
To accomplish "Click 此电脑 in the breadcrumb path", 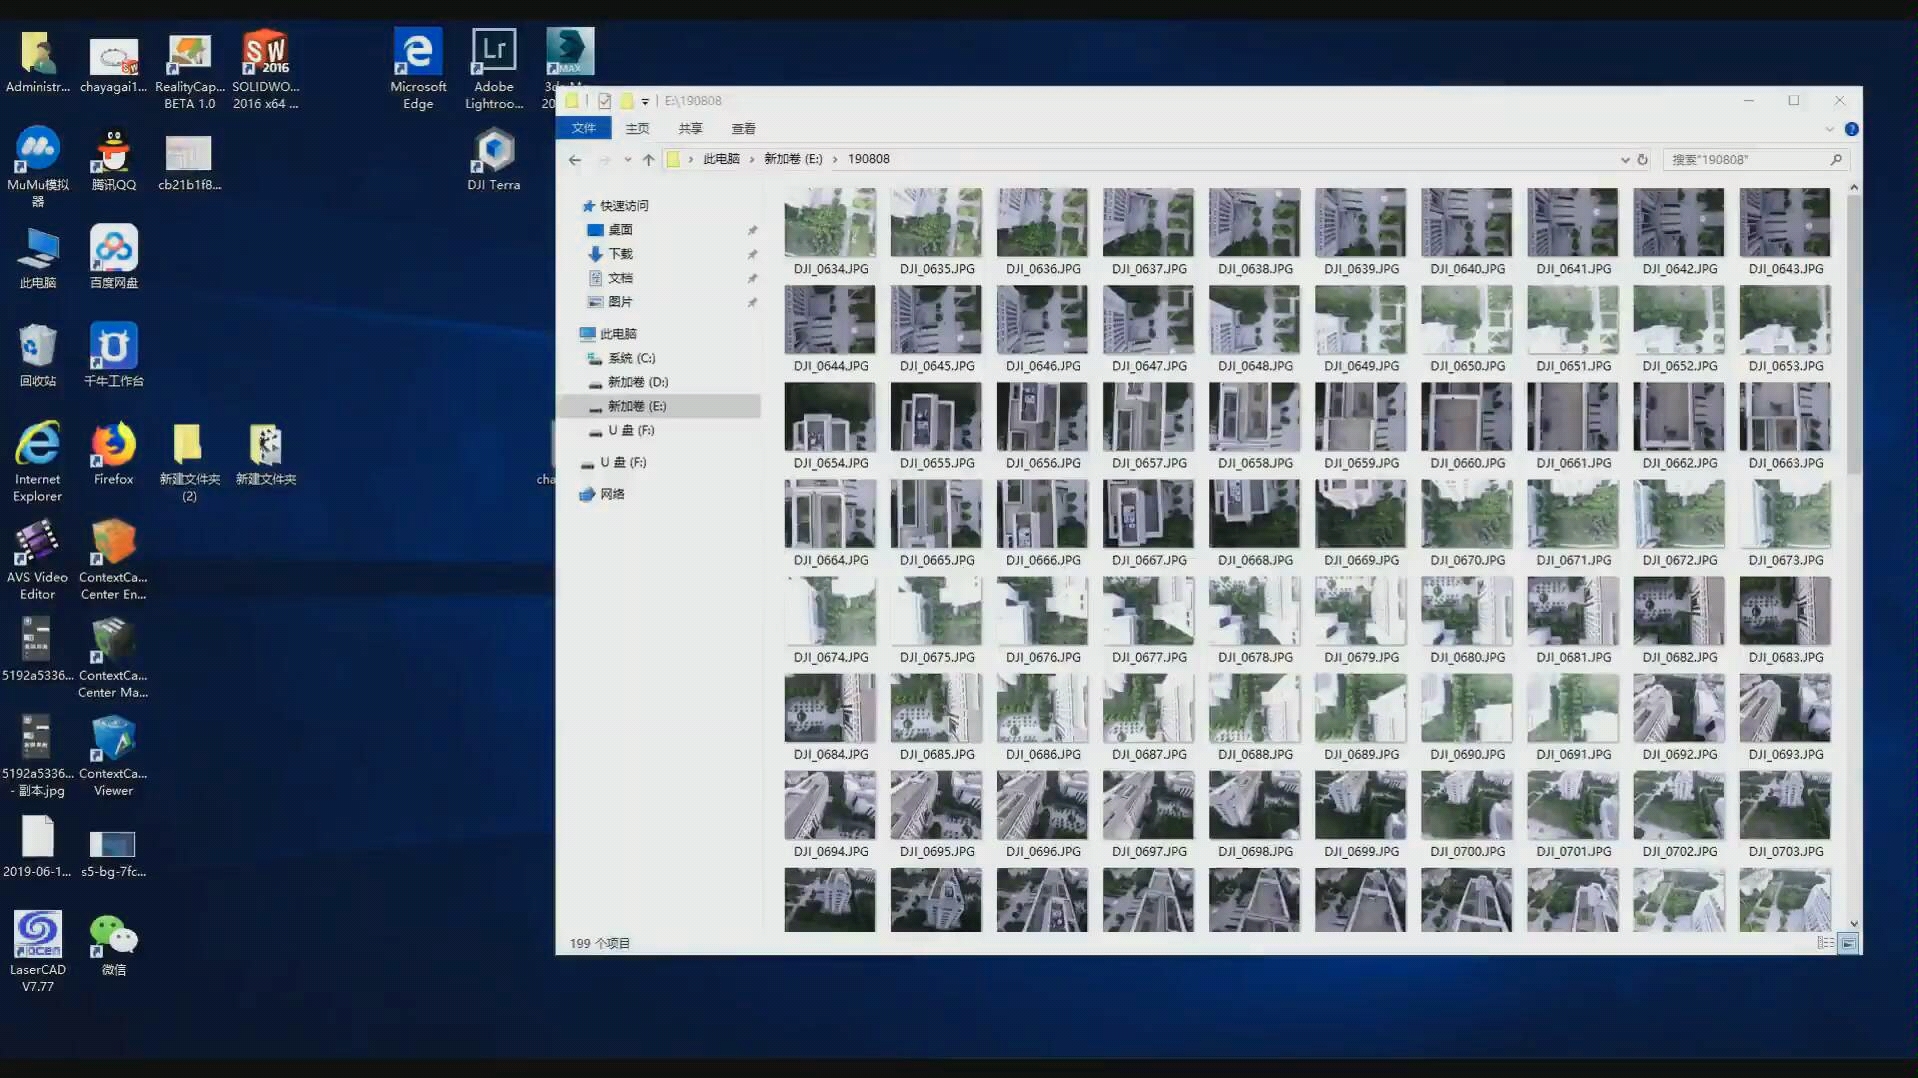I will tap(721, 159).
